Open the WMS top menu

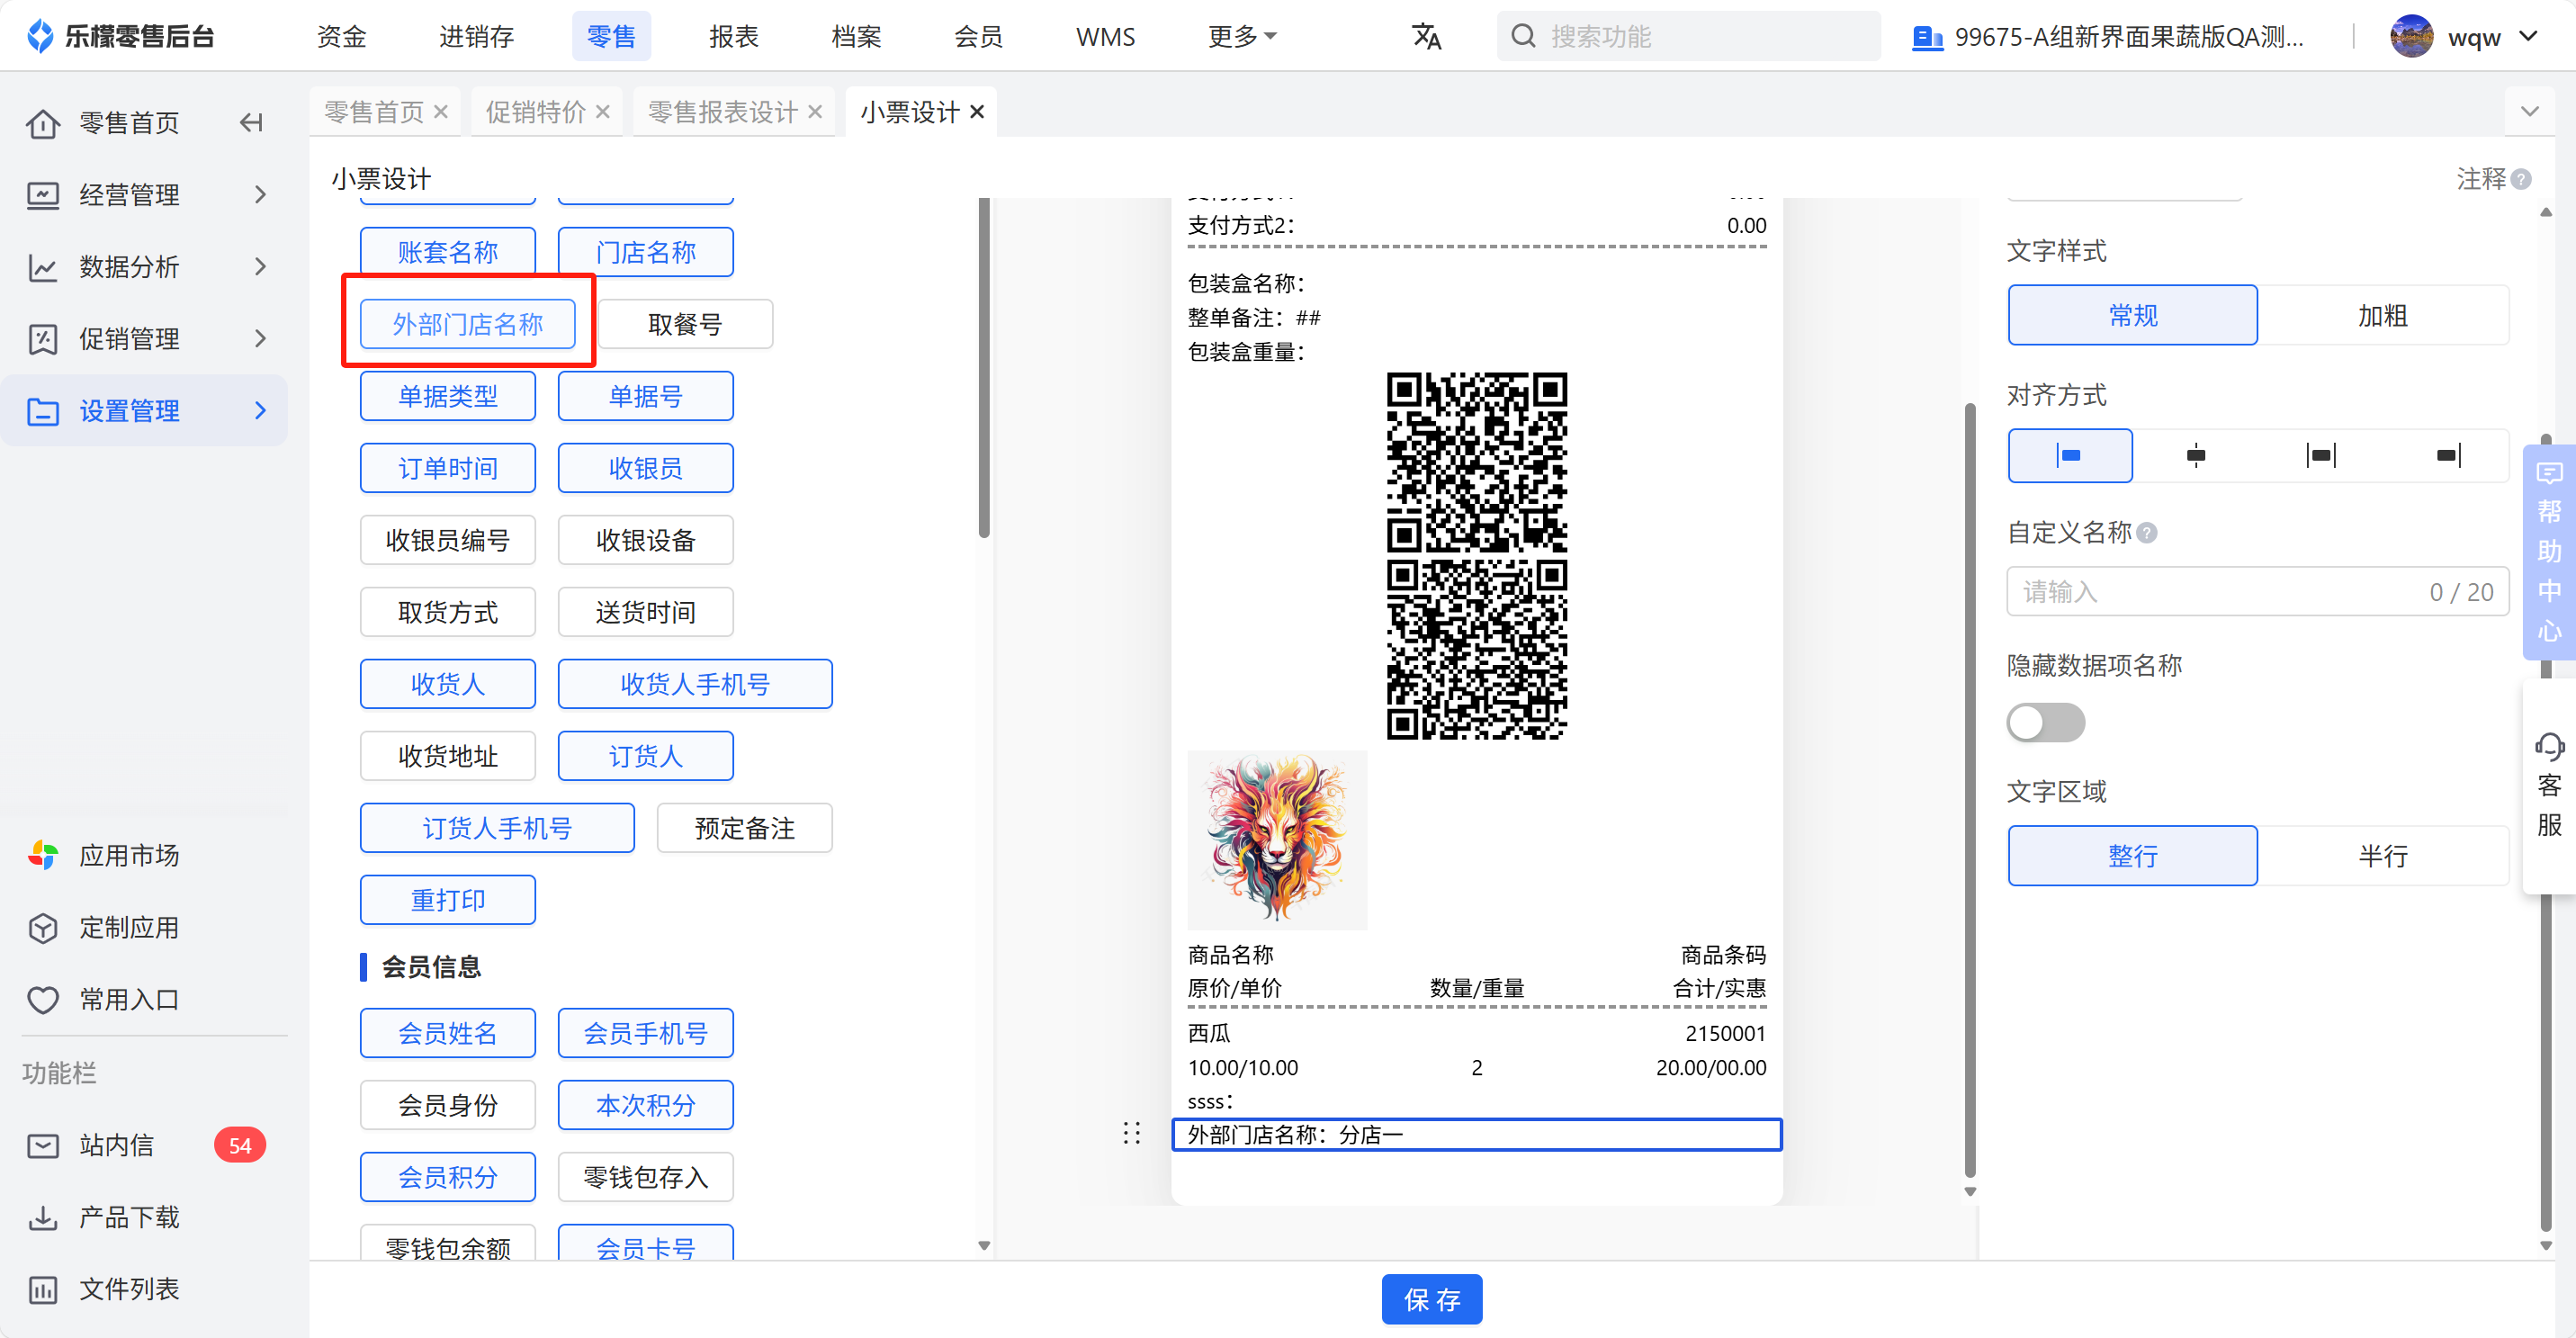pyautogui.click(x=1105, y=36)
